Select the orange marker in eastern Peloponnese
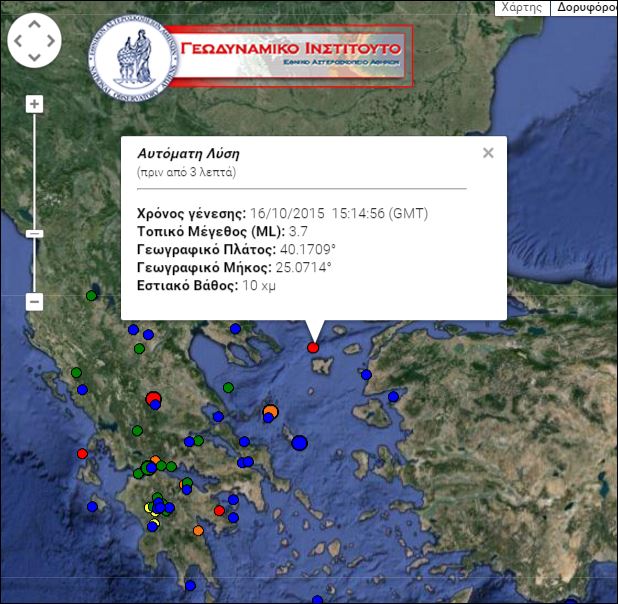Viewport: 618px width, 604px height. [x=199, y=530]
